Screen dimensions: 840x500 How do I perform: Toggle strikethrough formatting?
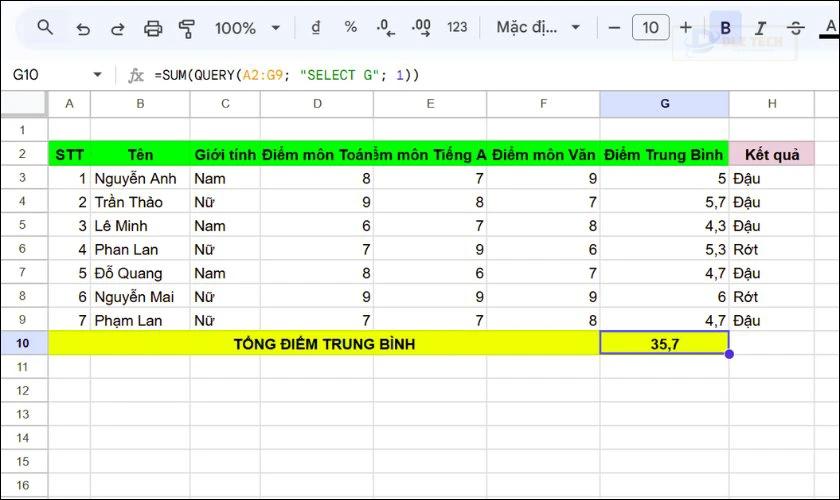tap(796, 28)
